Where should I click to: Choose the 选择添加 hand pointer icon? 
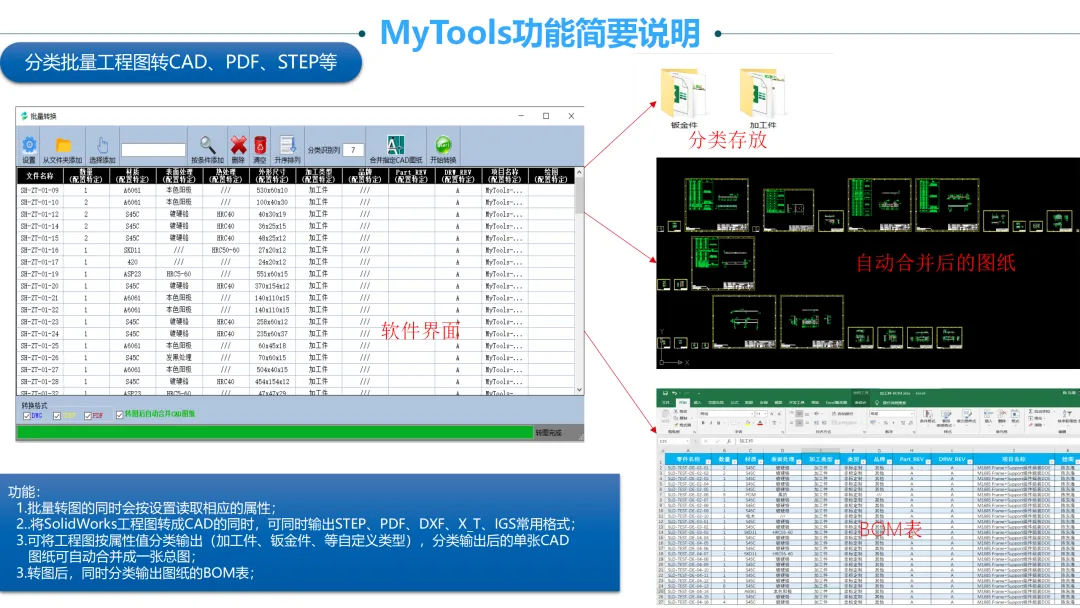[102, 145]
